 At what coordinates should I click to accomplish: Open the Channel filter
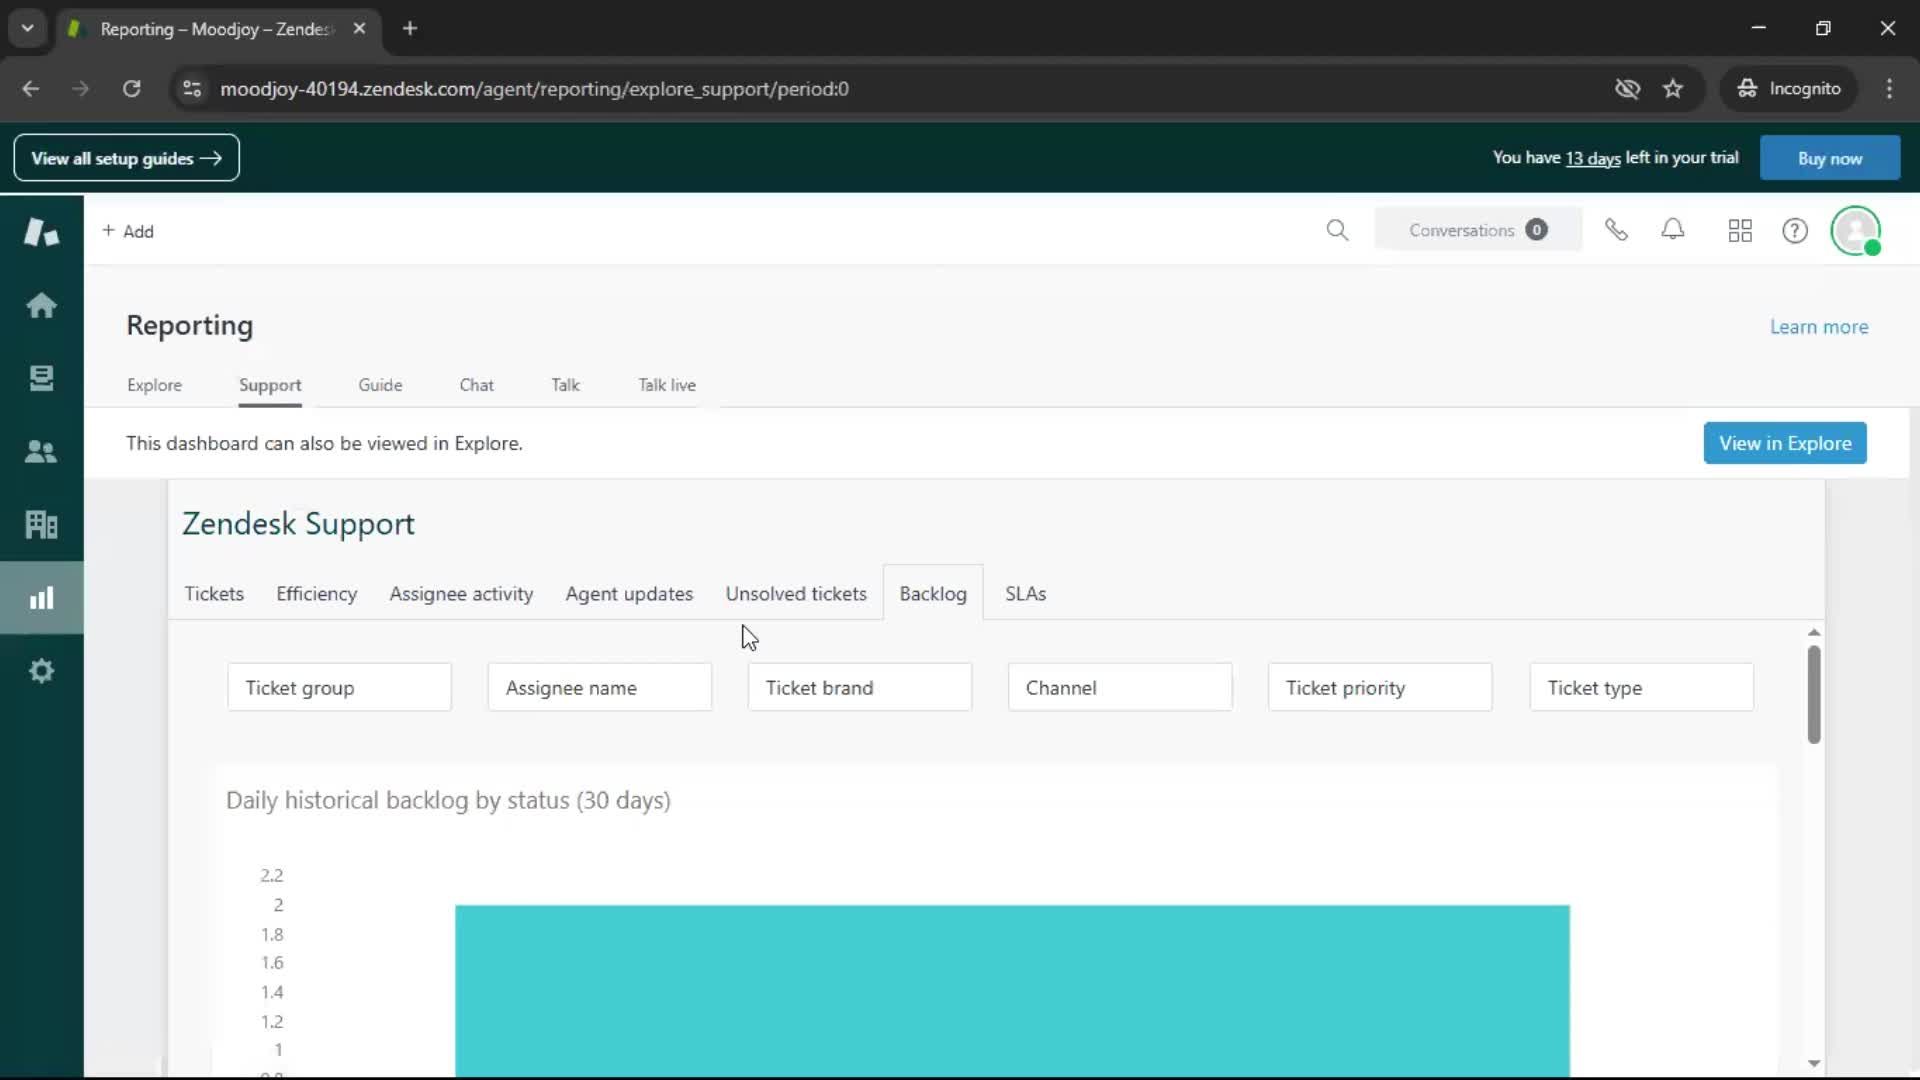click(x=1120, y=688)
